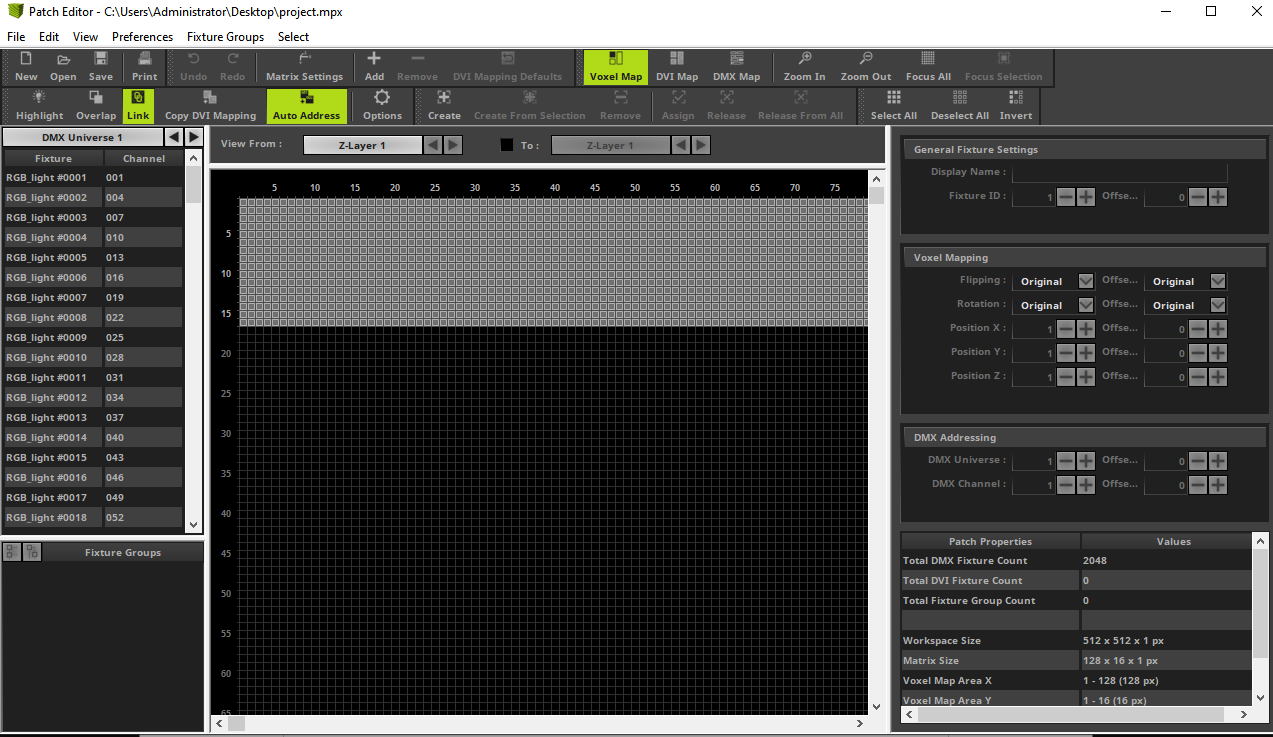The height and width of the screenshot is (737, 1273).
Task: Click the Channel column header
Action: pyautogui.click(x=144, y=158)
